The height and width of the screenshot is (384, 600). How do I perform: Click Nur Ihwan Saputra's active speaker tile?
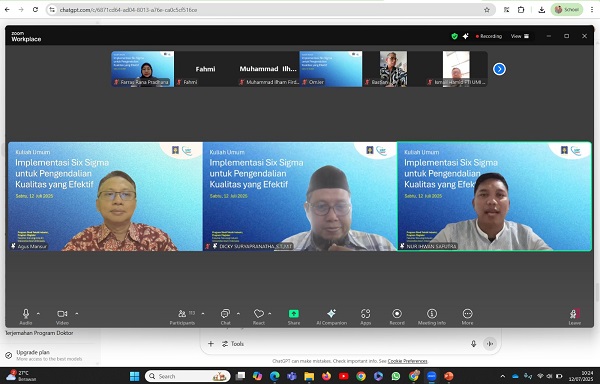tap(494, 197)
